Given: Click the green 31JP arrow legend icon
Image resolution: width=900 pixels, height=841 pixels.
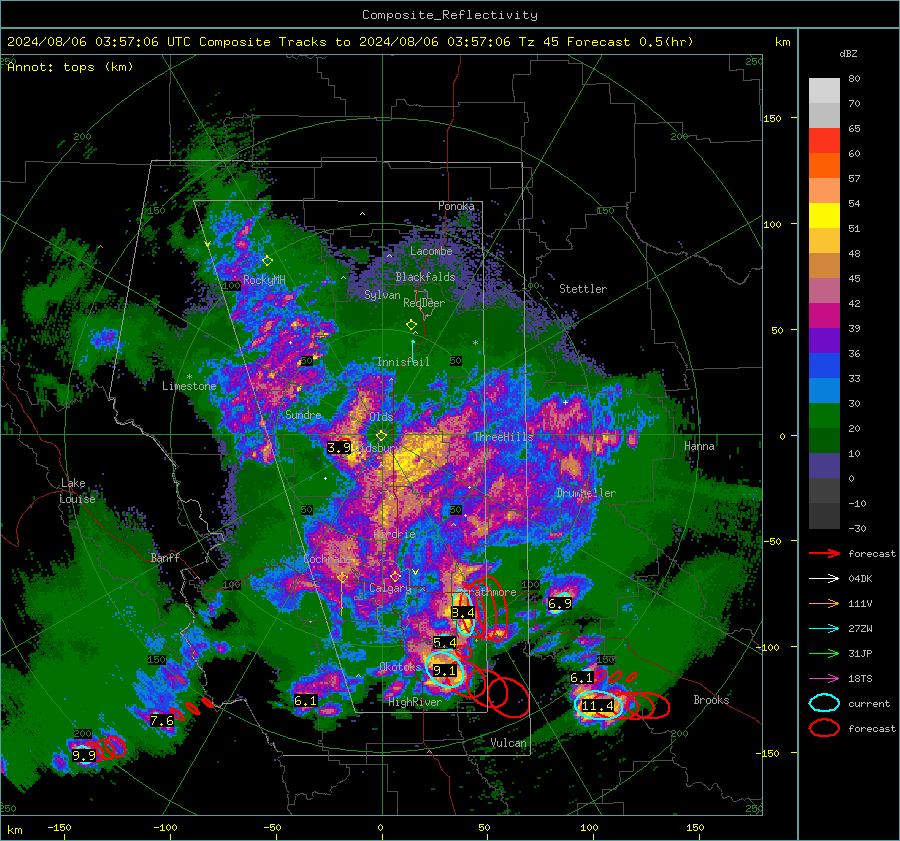Looking at the screenshot, I should click(x=824, y=654).
